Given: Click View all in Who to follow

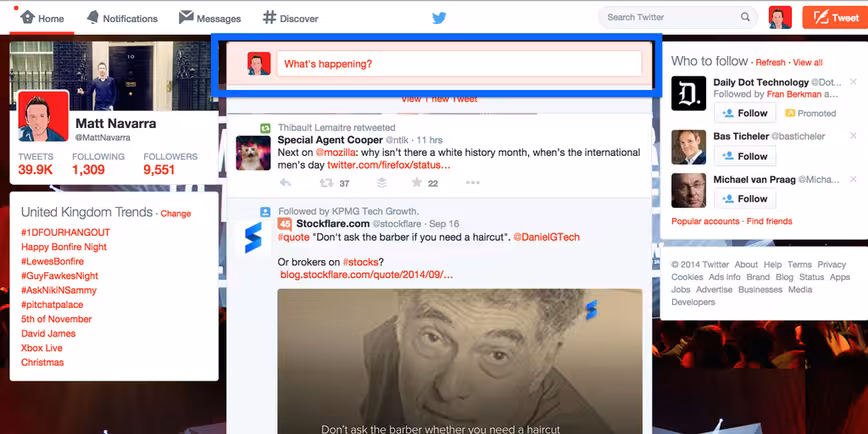Looking at the screenshot, I should (x=808, y=63).
